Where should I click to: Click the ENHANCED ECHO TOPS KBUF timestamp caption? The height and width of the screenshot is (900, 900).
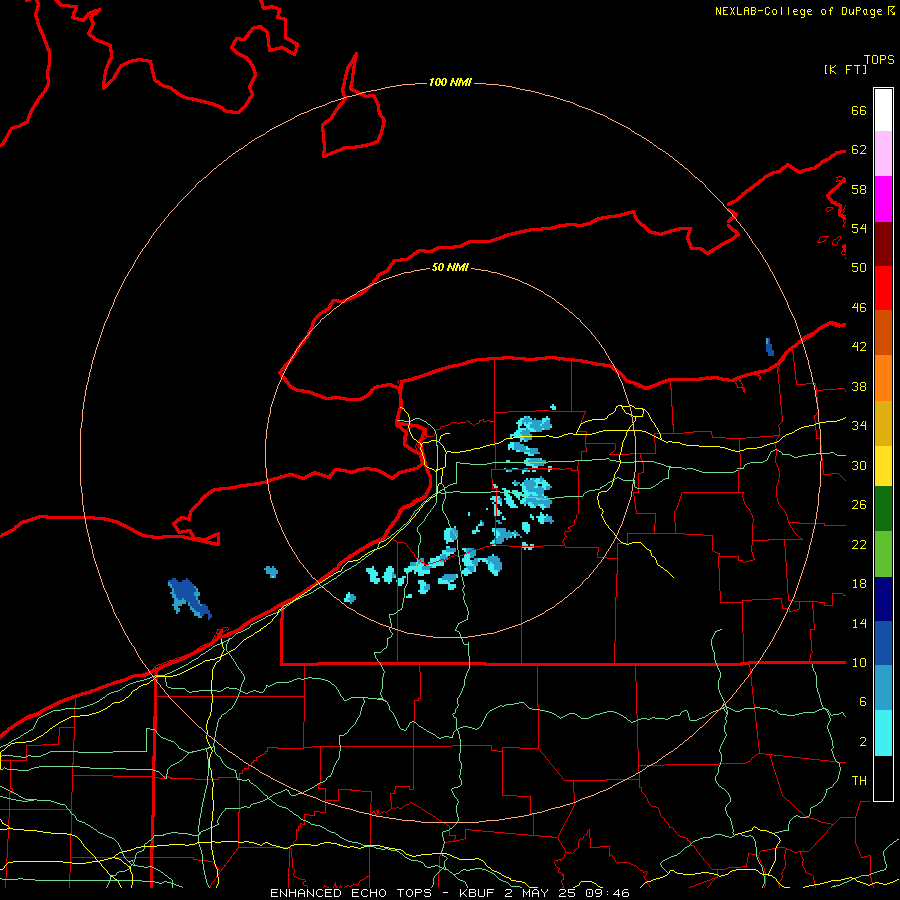pos(450,893)
